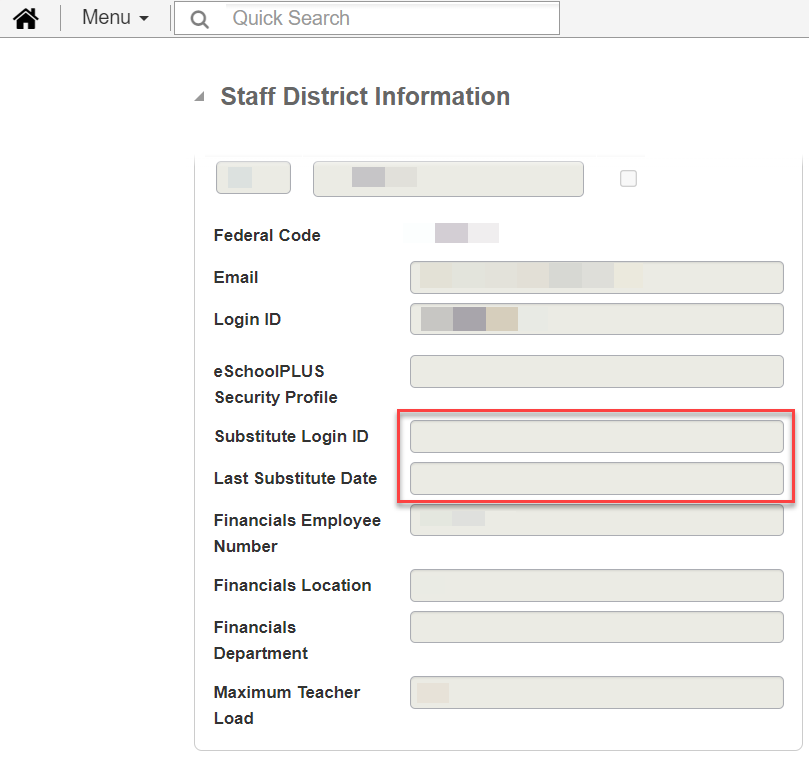Viewport: 809px width, 764px height.
Task: Collapse the Staff District Information section
Action: coord(200,97)
